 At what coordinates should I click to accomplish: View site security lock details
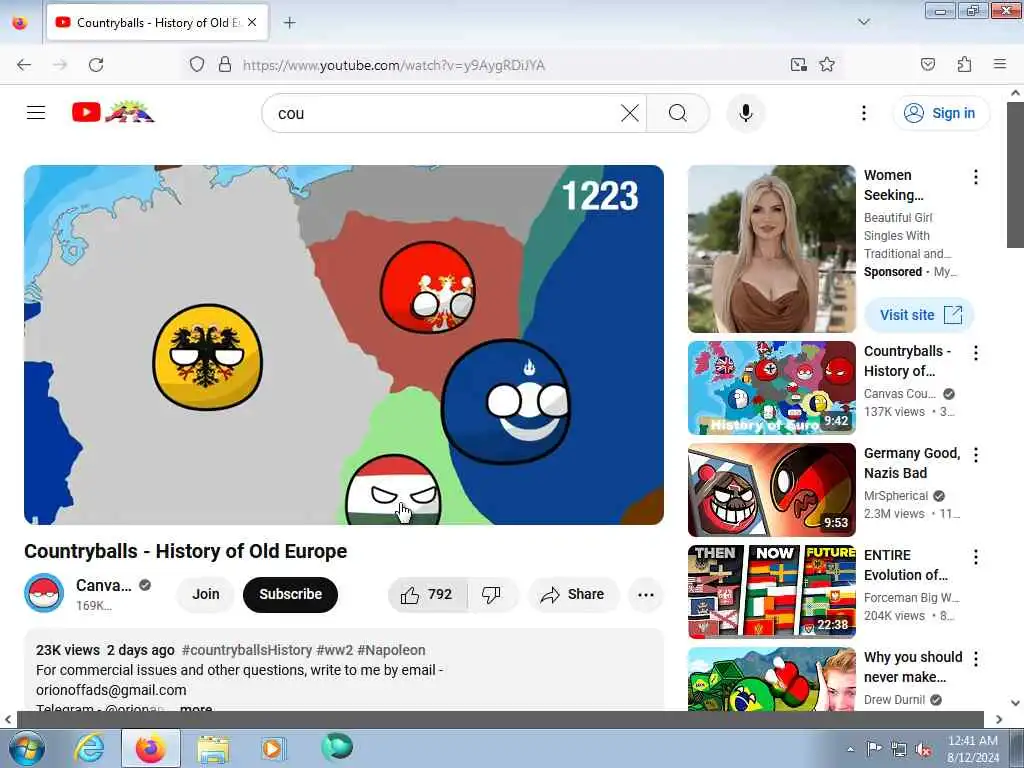225,65
